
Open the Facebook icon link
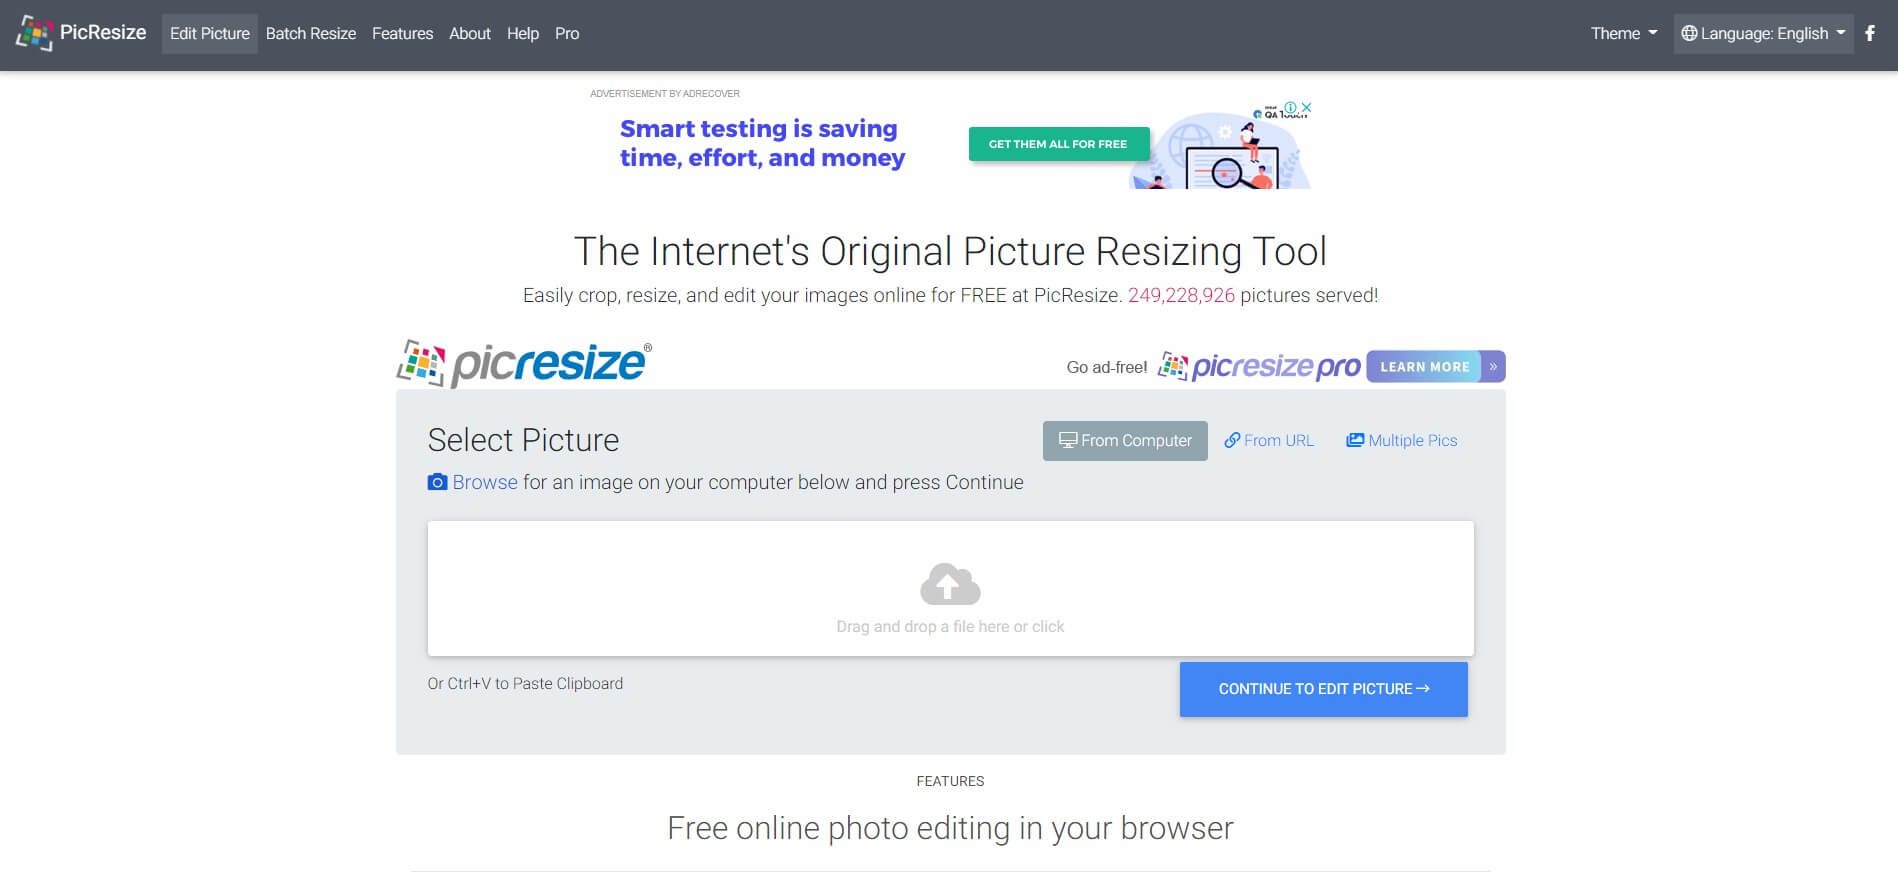(1870, 33)
